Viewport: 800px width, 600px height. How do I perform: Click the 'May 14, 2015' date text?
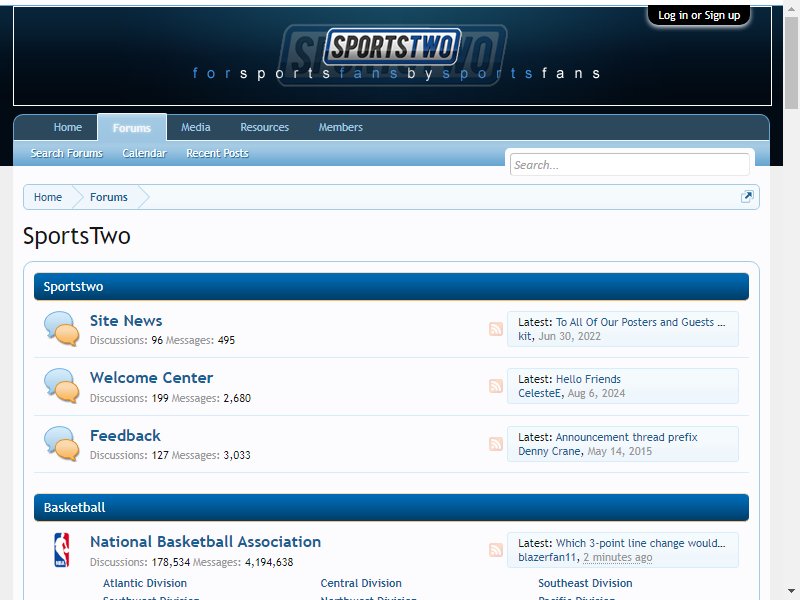pos(620,452)
